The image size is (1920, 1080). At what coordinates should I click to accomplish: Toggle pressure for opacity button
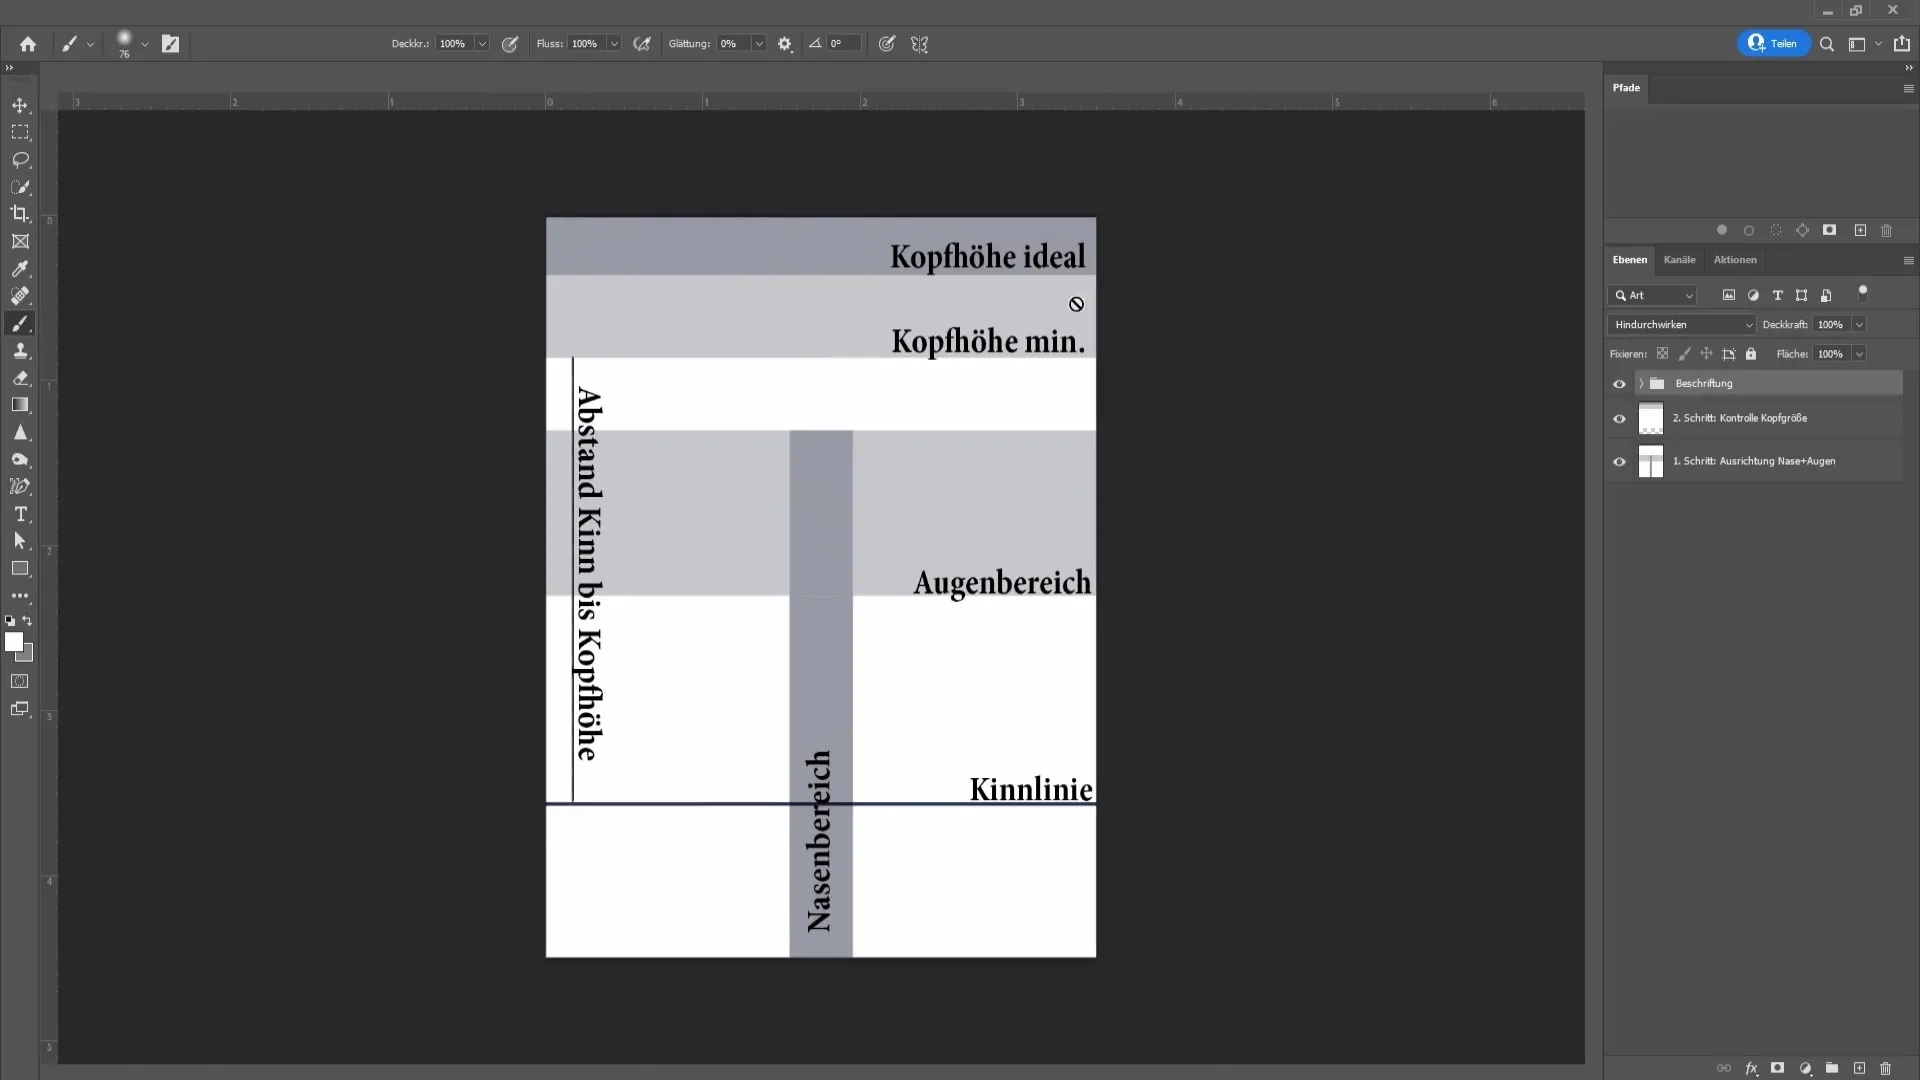tap(510, 44)
